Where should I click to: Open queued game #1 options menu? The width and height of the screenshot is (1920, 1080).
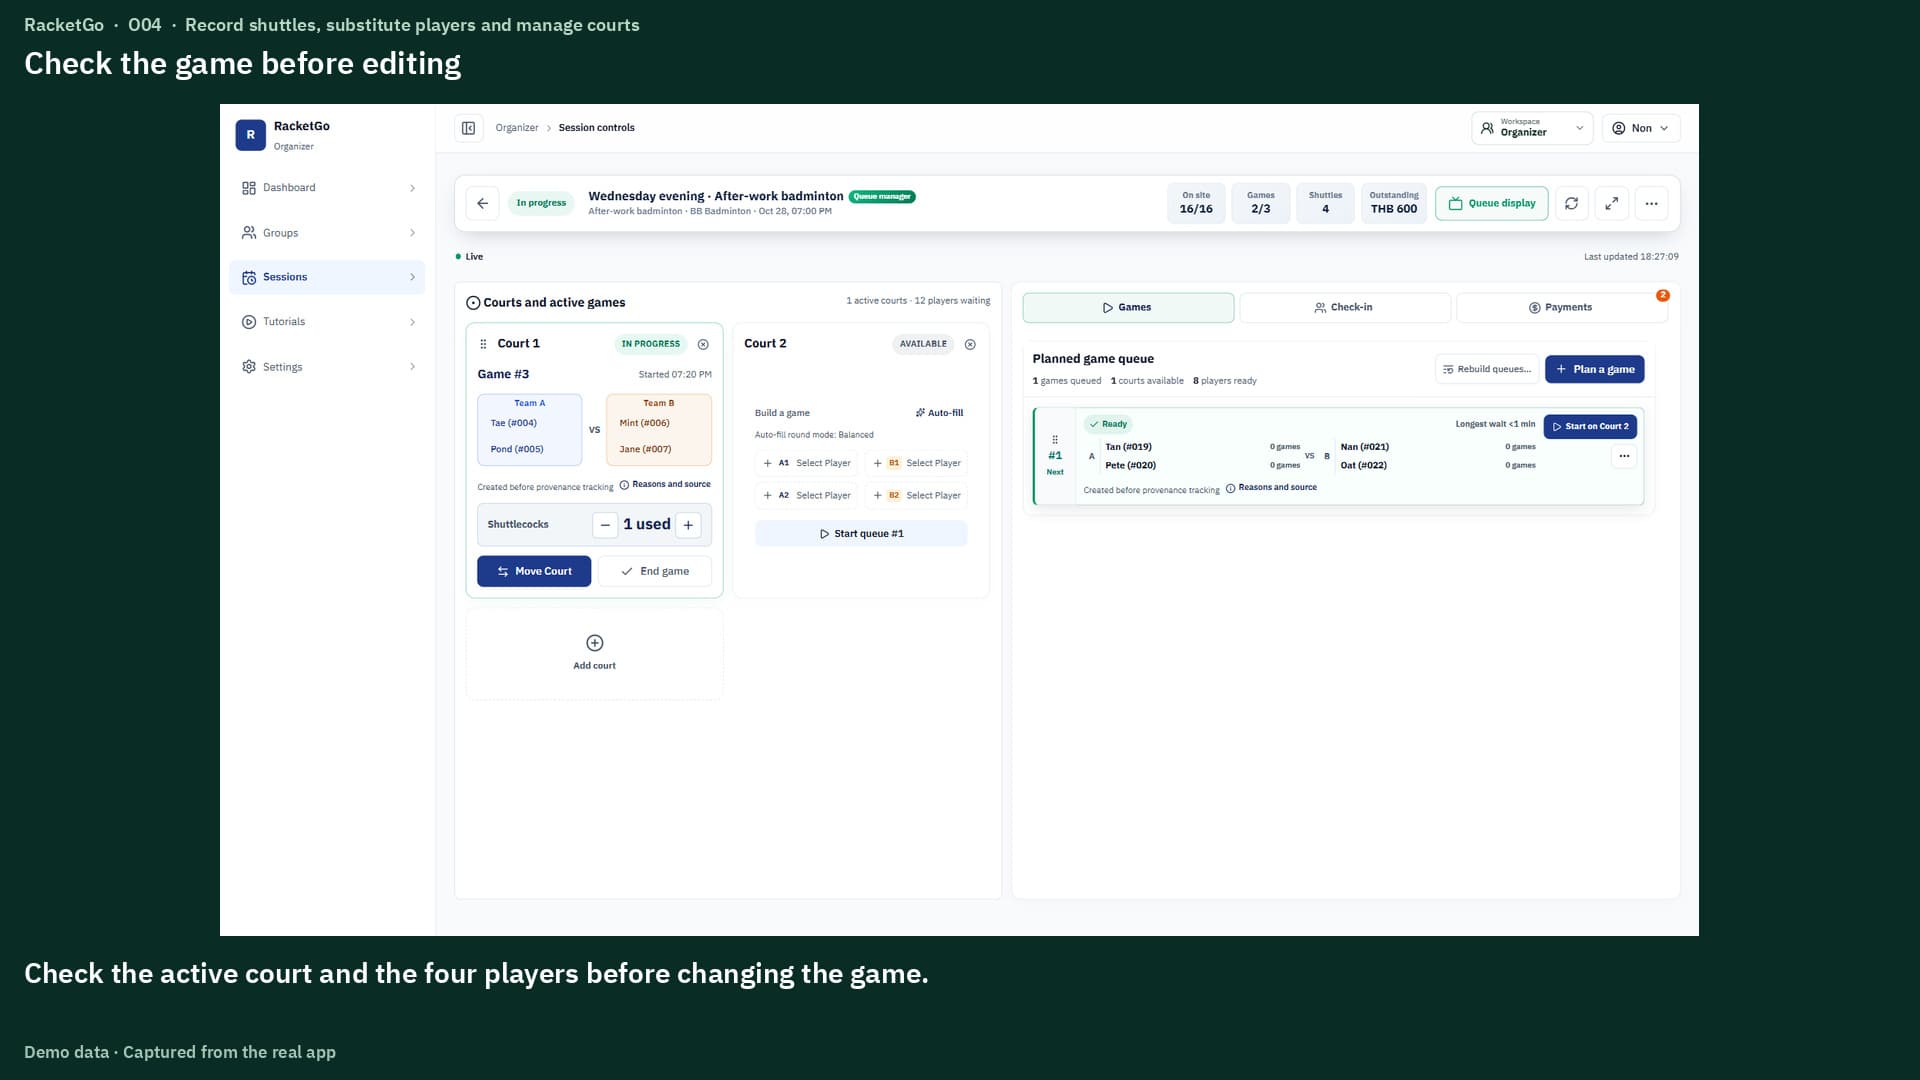(1624, 456)
